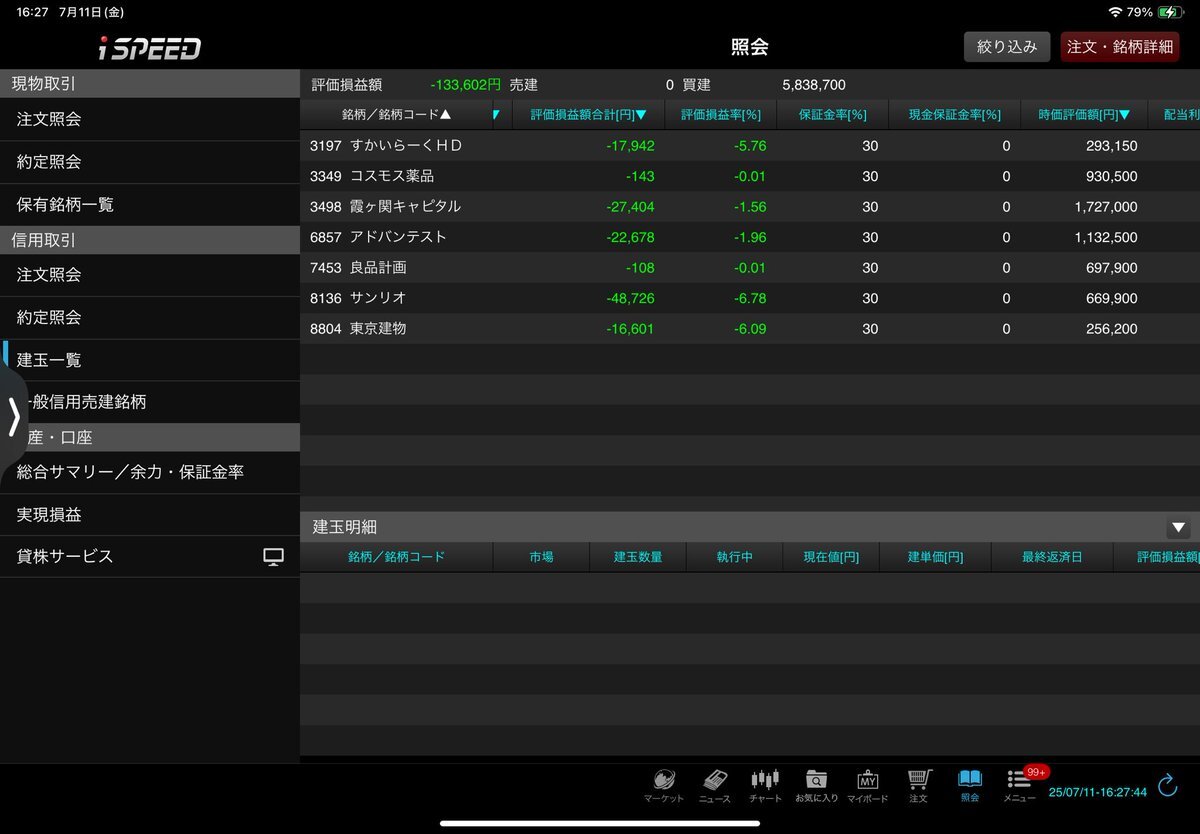The width and height of the screenshot is (1200, 834).
Task: Open 一般信用売建銘柄 menu item
Action: click(150, 402)
